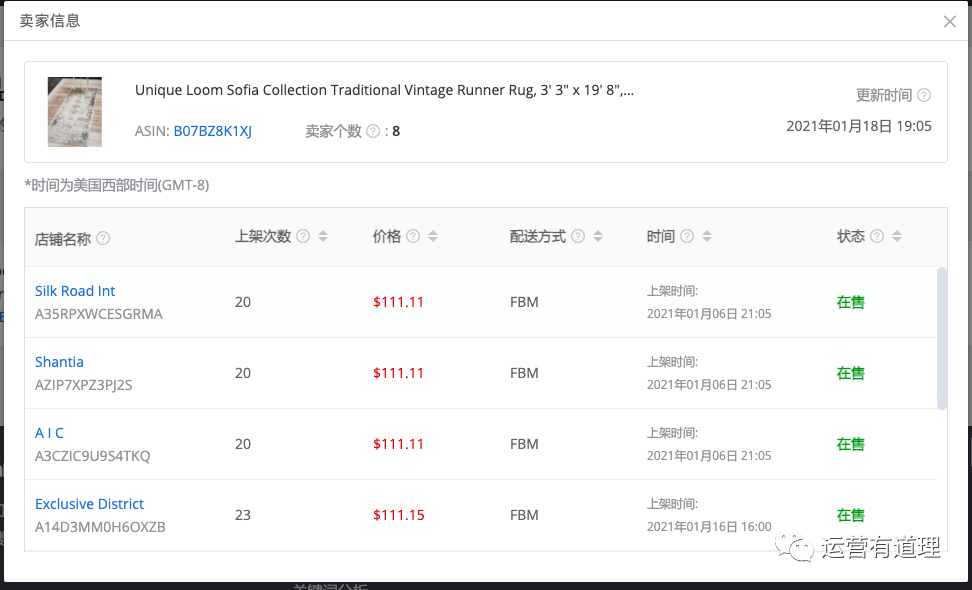Open ASIN B07BZ8K1XJ product link
This screenshot has width=972, height=590.
point(213,131)
